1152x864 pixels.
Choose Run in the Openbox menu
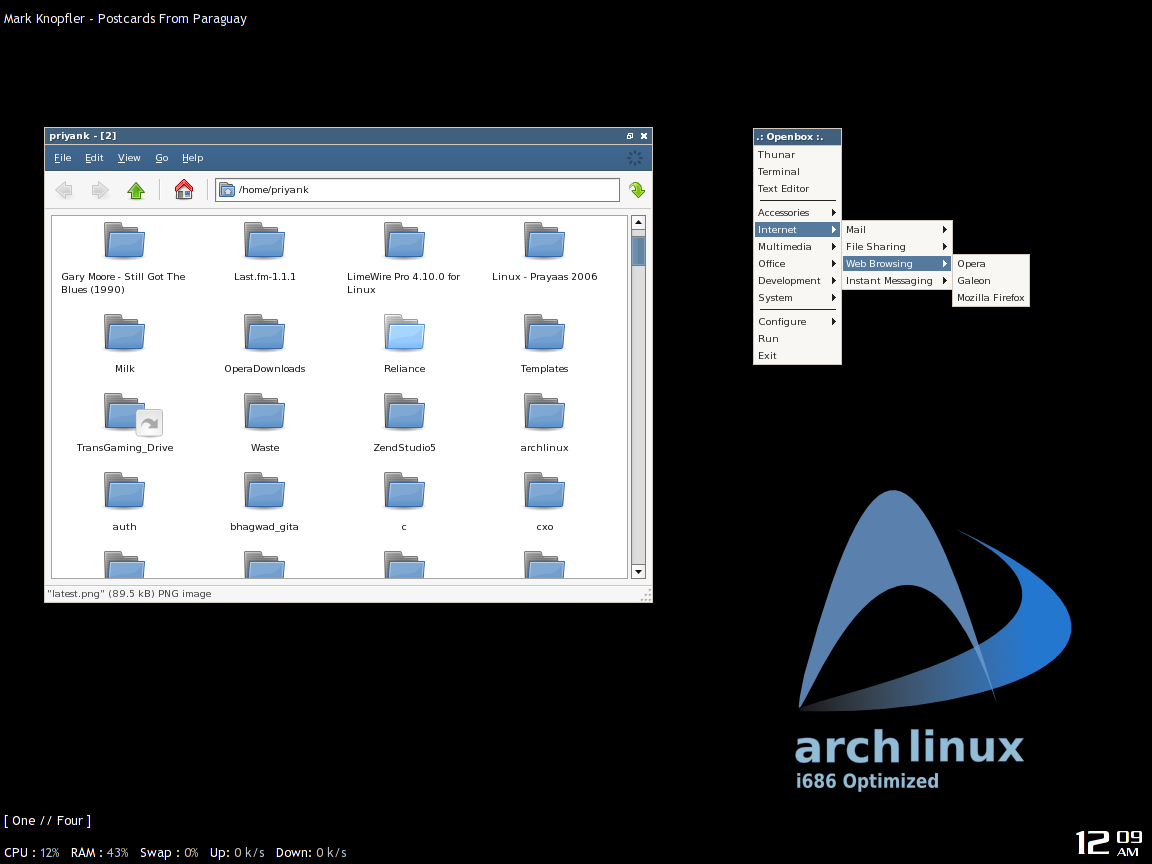click(x=797, y=338)
